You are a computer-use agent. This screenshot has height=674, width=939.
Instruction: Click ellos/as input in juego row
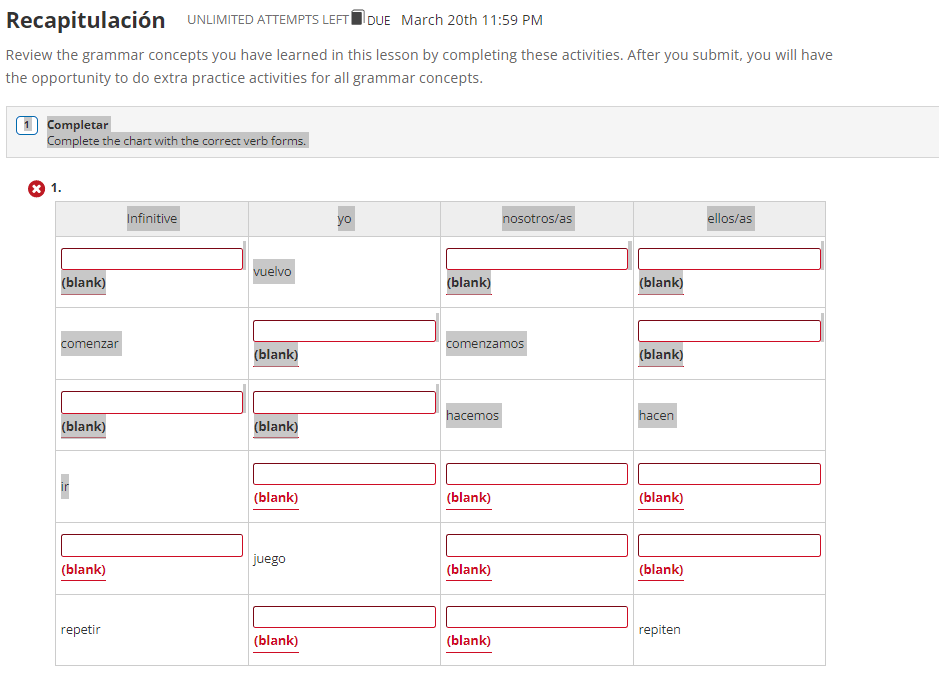[x=729, y=545]
